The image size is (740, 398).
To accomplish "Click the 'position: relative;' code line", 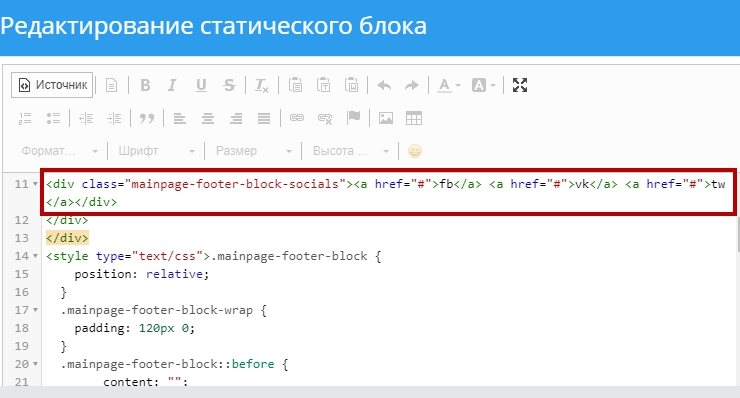I will [142, 274].
